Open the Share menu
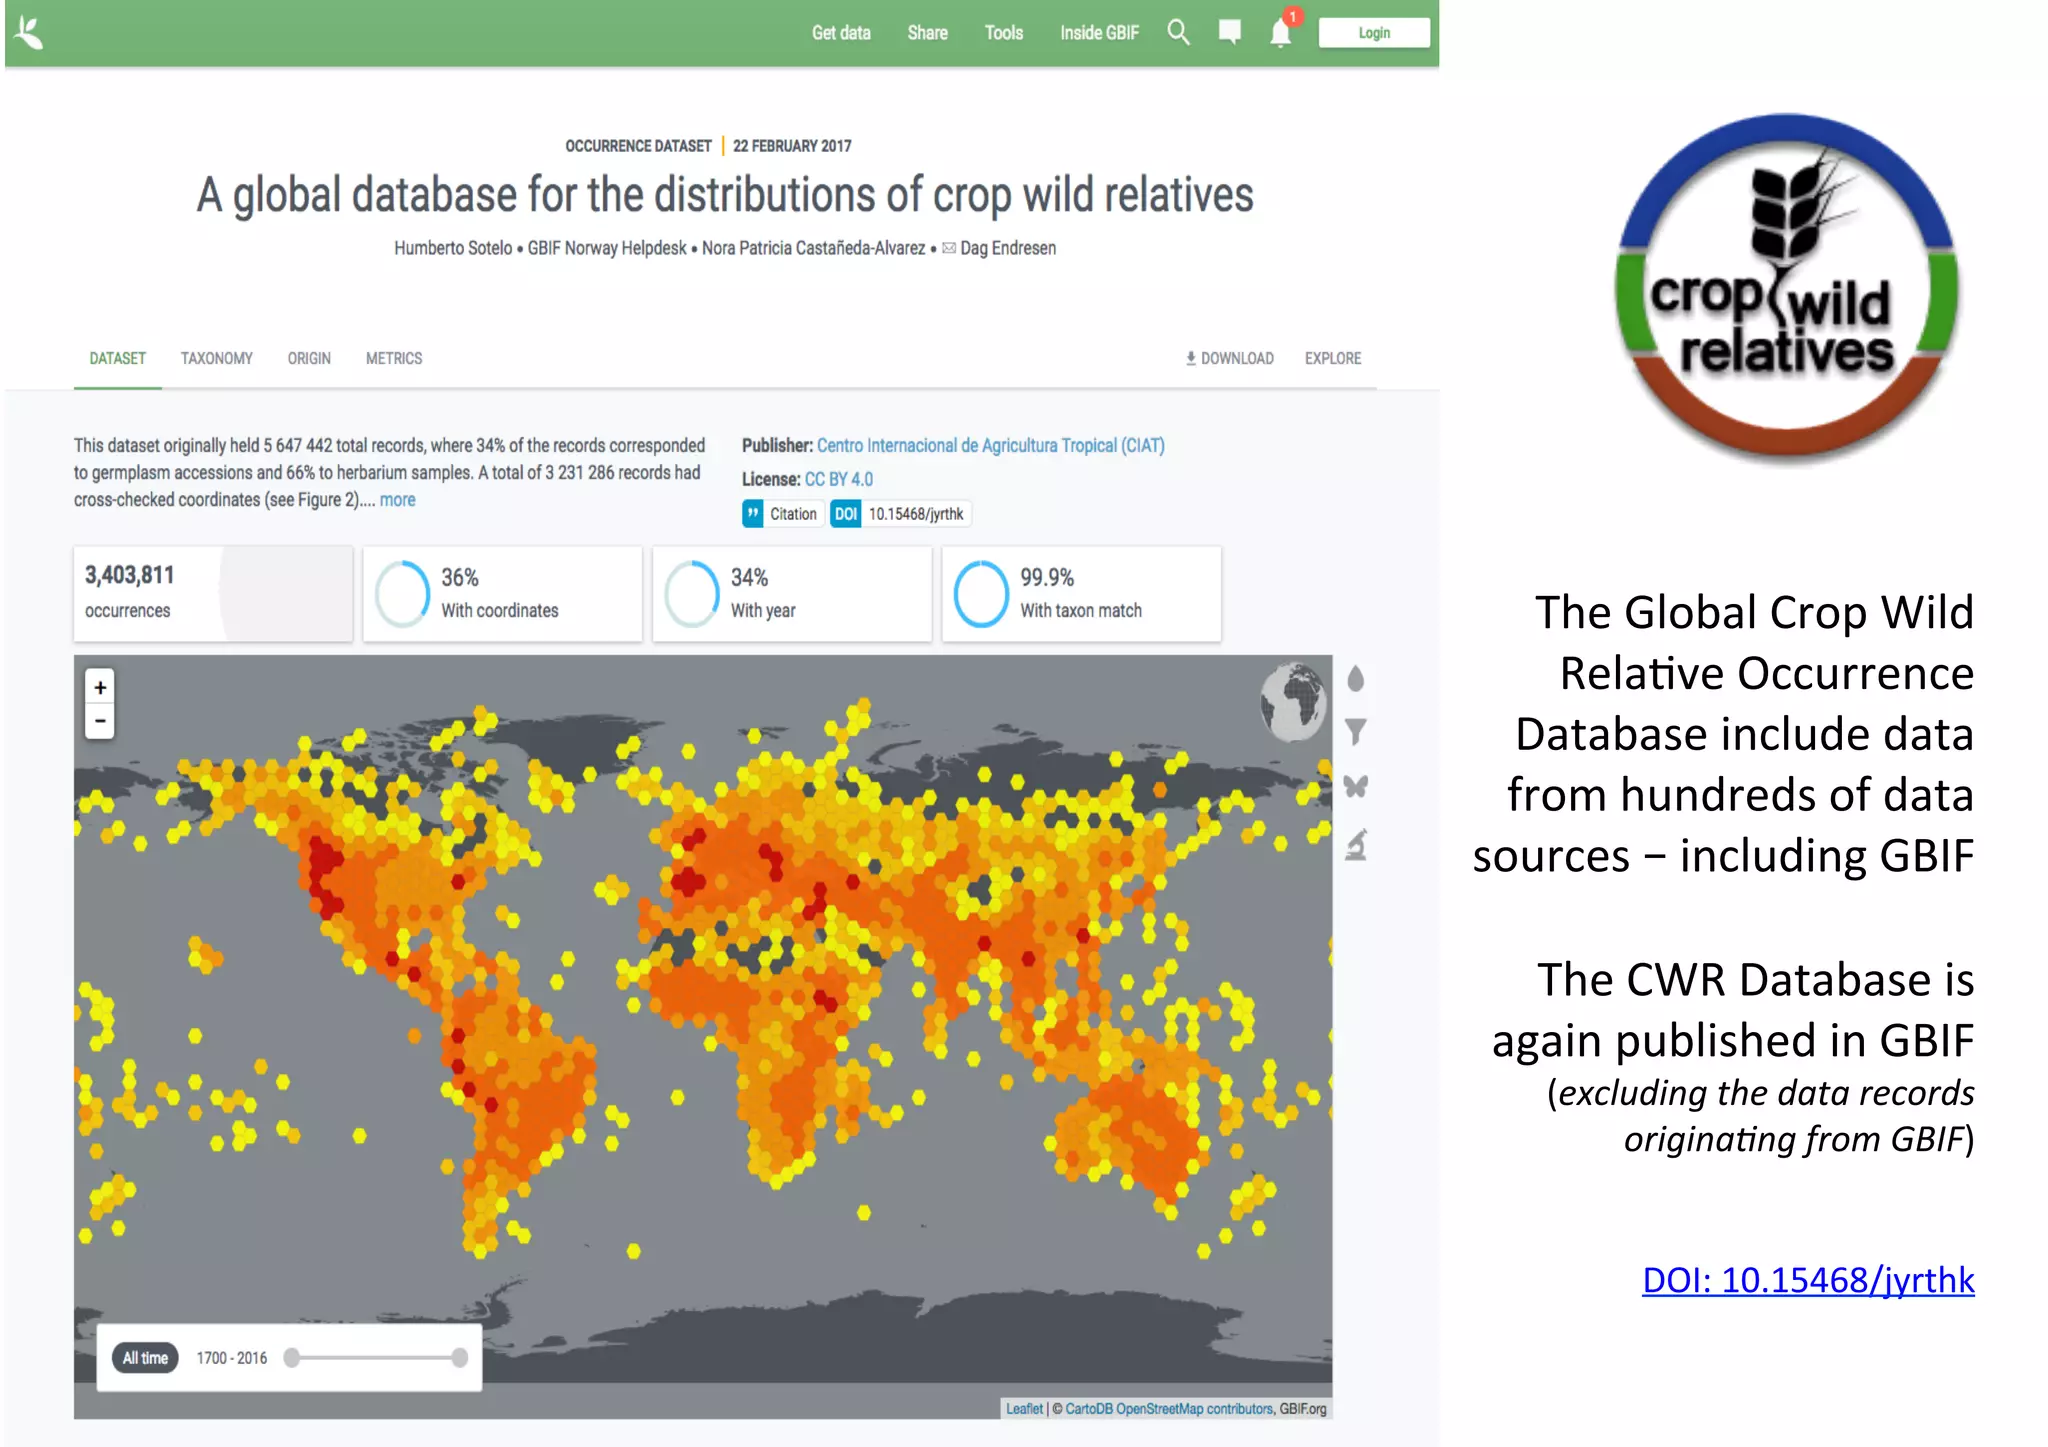This screenshot has width=2048, height=1447. [927, 33]
